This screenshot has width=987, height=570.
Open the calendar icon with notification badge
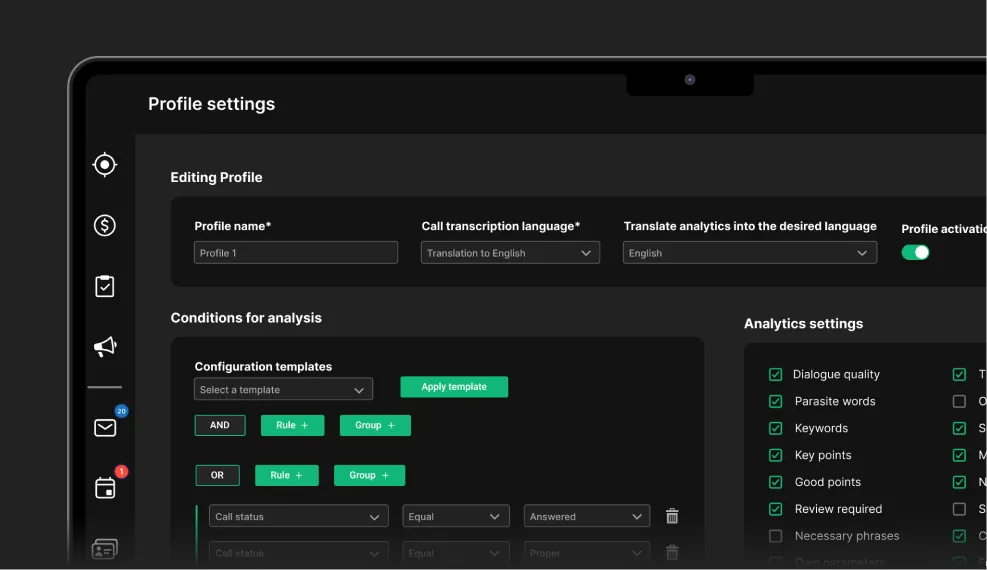click(105, 488)
